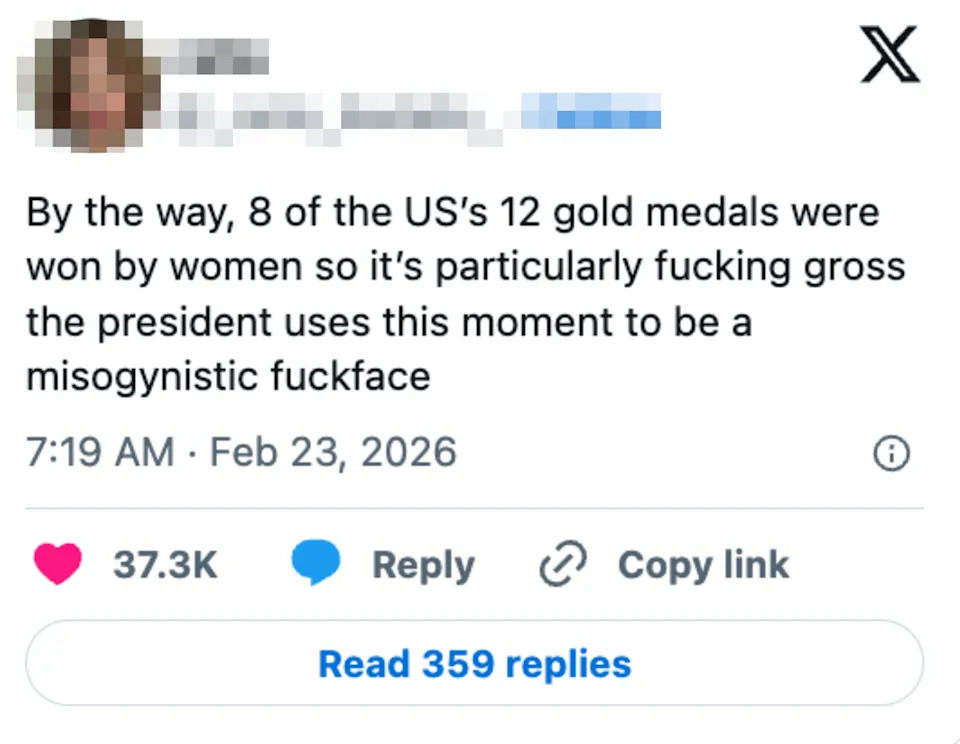Screen dimensions: 960x744
Task: Click 'Reply' to respond to the tweet
Action: (x=424, y=564)
